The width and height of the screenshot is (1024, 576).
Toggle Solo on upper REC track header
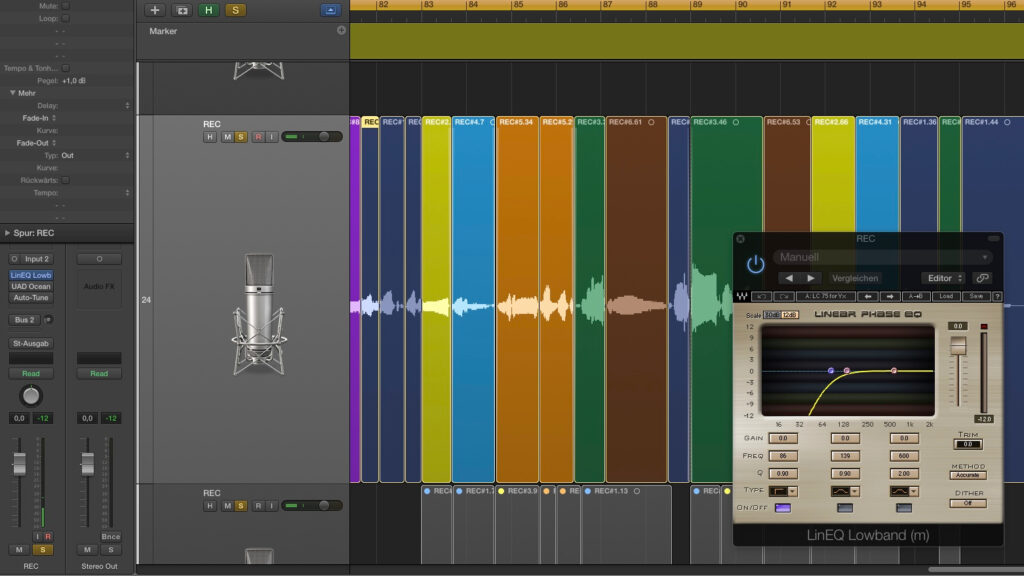pos(241,137)
